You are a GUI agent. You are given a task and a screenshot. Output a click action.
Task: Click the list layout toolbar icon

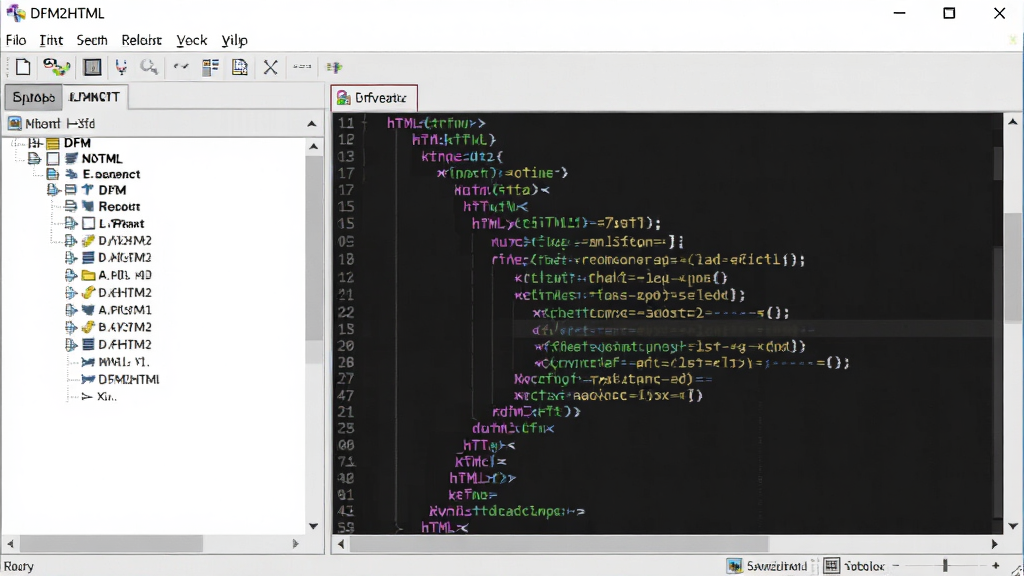210,67
